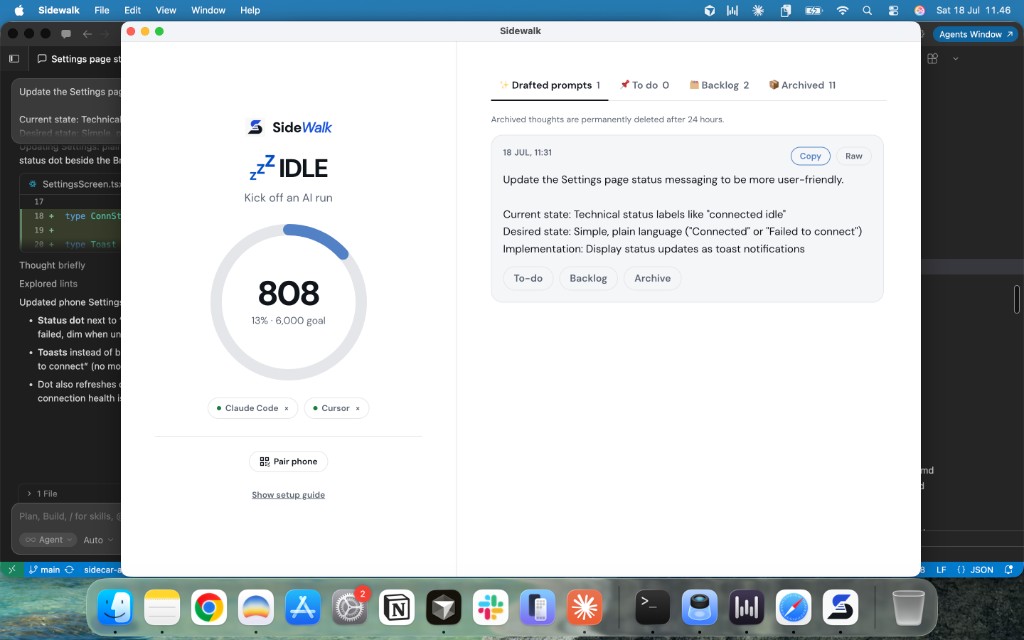This screenshot has height=640, width=1024.
Task: Expand the 1 File section in Cursor
Action: pos(42,494)
